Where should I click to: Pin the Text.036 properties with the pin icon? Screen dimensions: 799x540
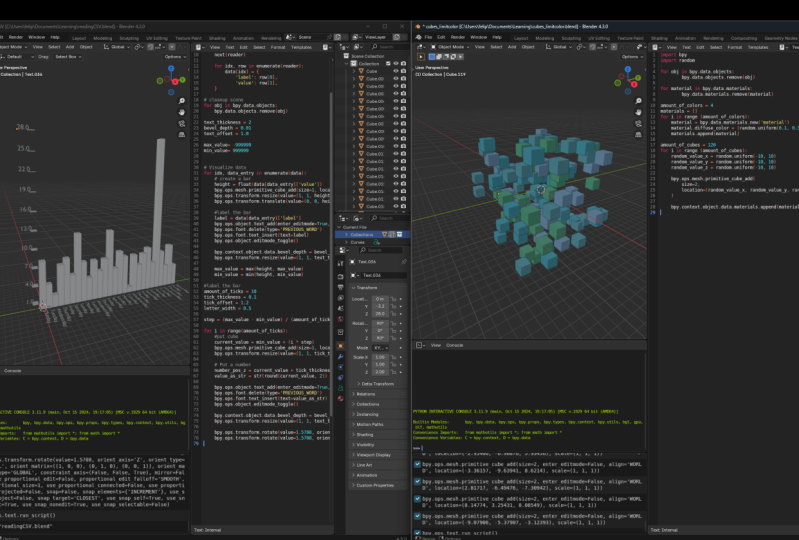point(404,262)
